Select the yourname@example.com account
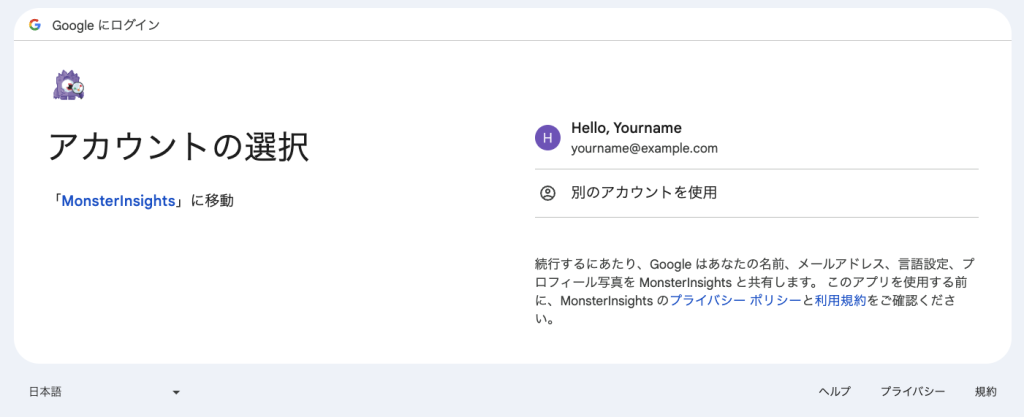1024x417 pixels. coord(756,138)
